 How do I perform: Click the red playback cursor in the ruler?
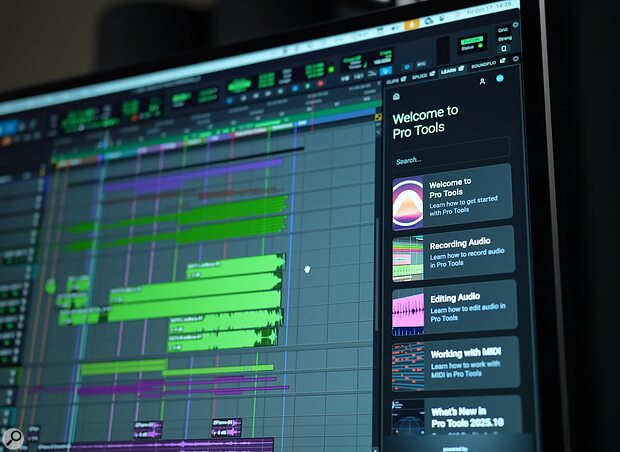coord(313,112)
